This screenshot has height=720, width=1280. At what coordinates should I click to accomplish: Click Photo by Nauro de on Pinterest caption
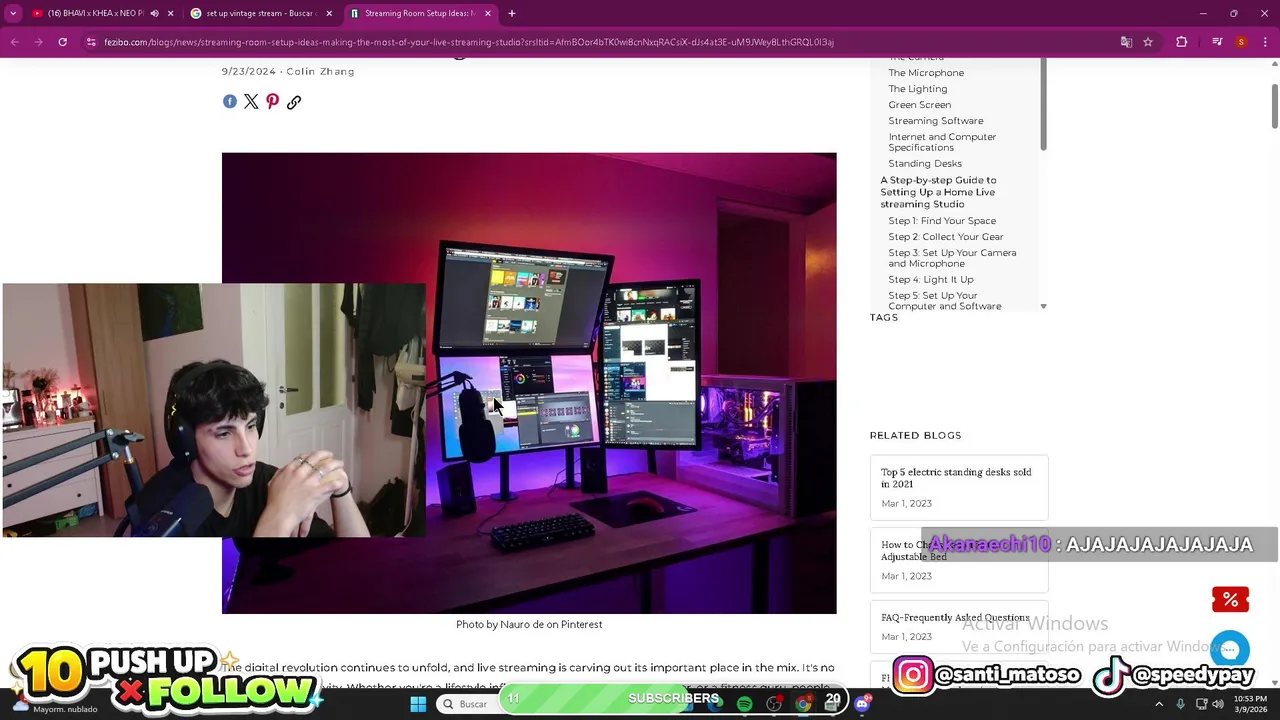[529, 625]
